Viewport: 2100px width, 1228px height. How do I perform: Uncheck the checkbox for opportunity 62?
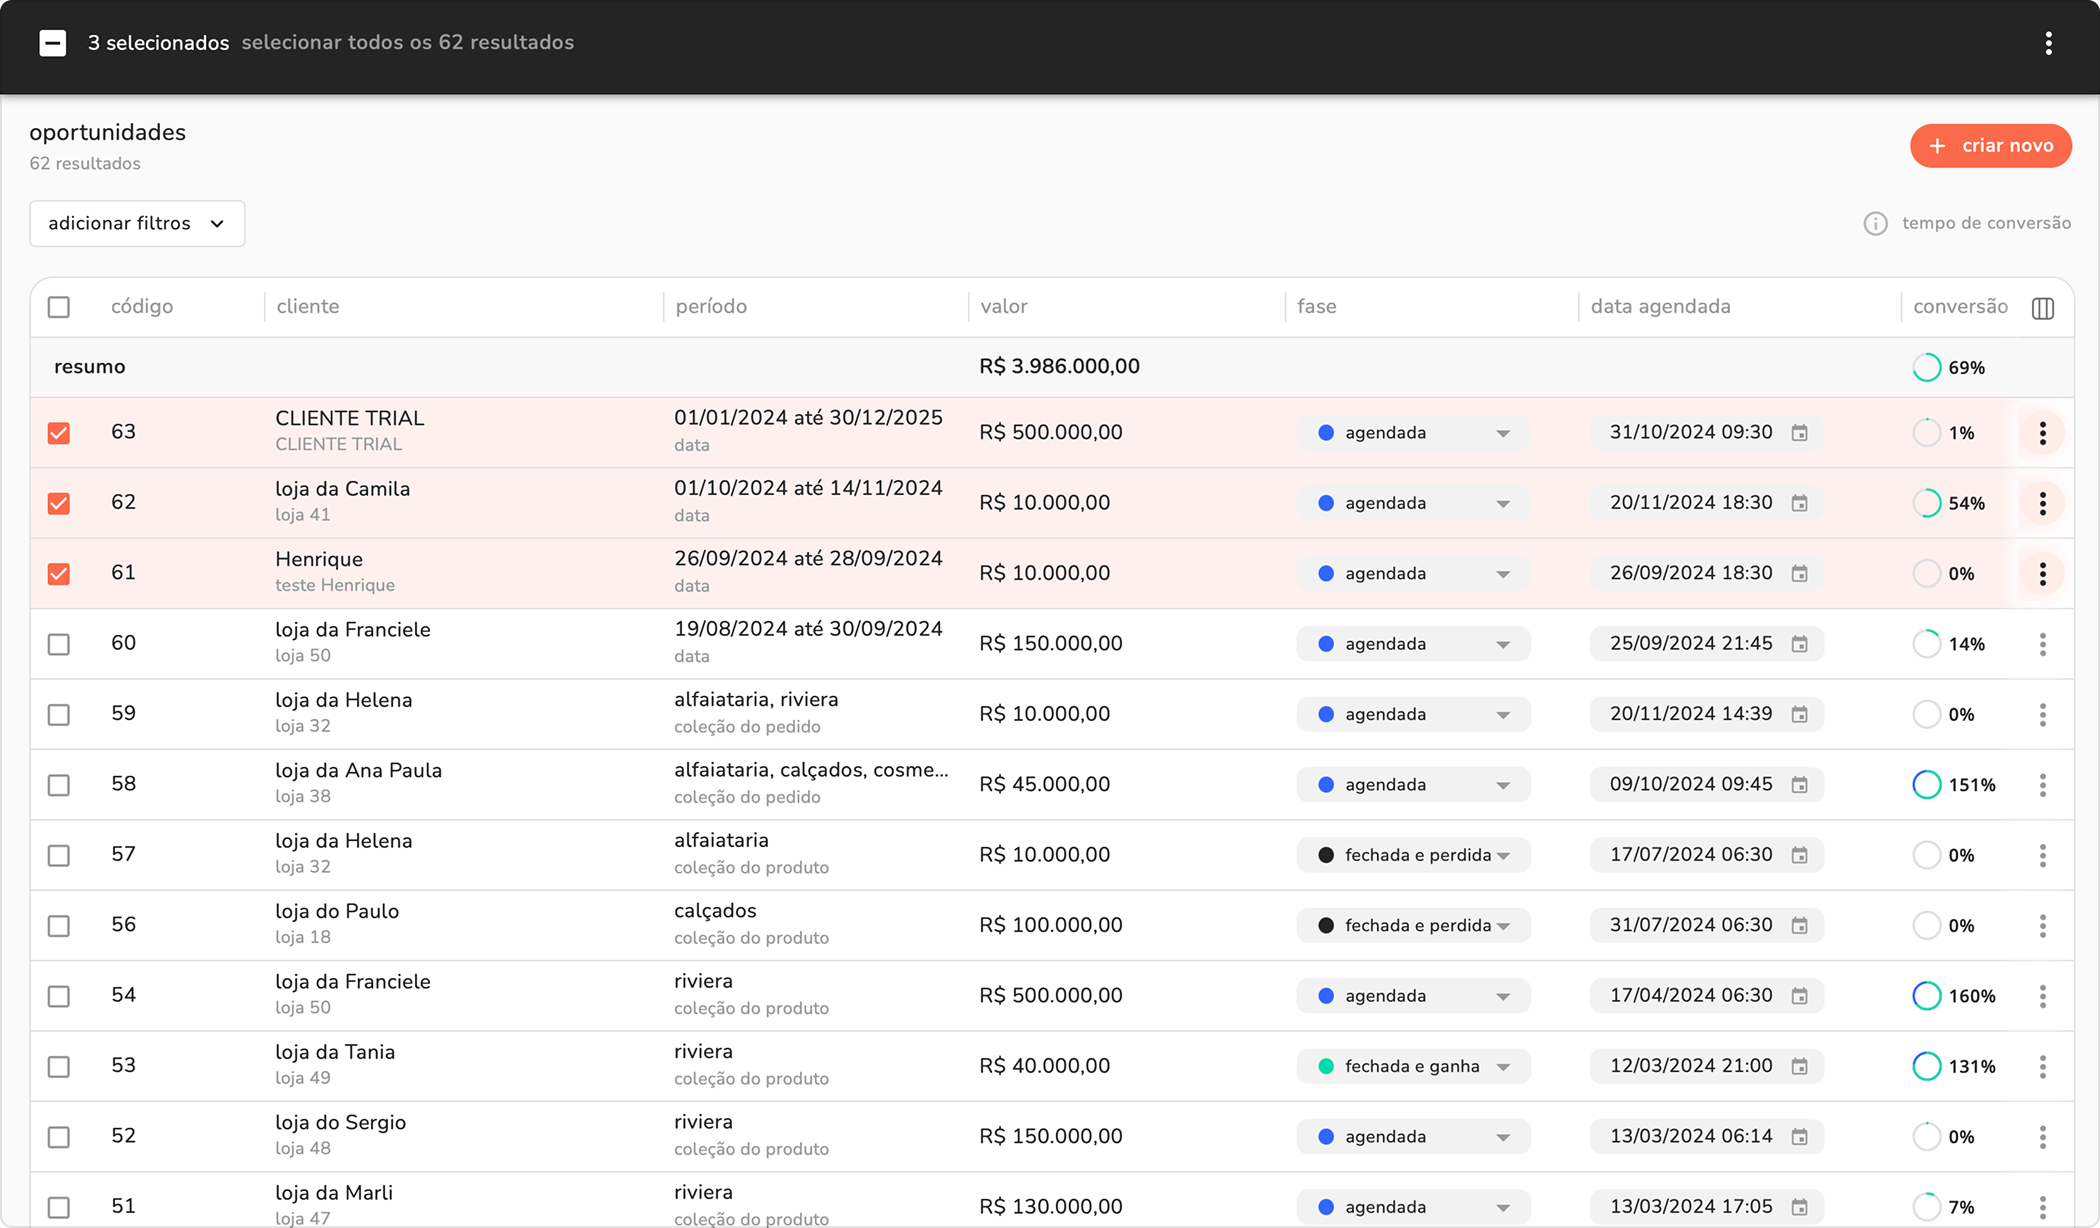(59, 503)
